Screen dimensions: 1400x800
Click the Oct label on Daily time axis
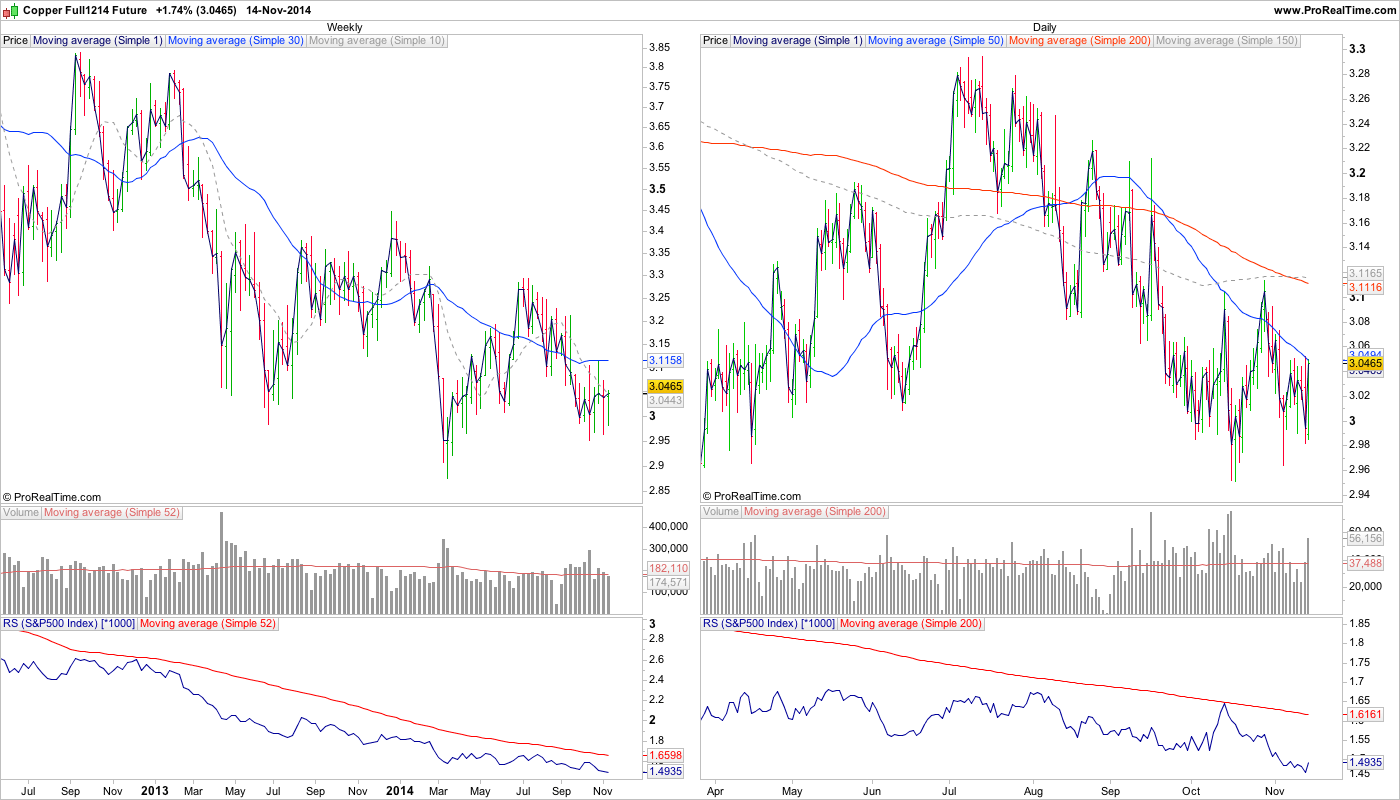(x=1192, y=790)
